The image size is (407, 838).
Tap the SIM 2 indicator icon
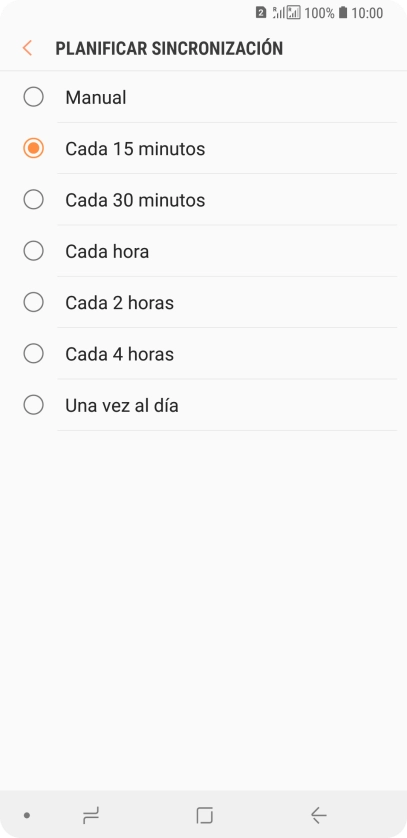[x=261, y=12]
